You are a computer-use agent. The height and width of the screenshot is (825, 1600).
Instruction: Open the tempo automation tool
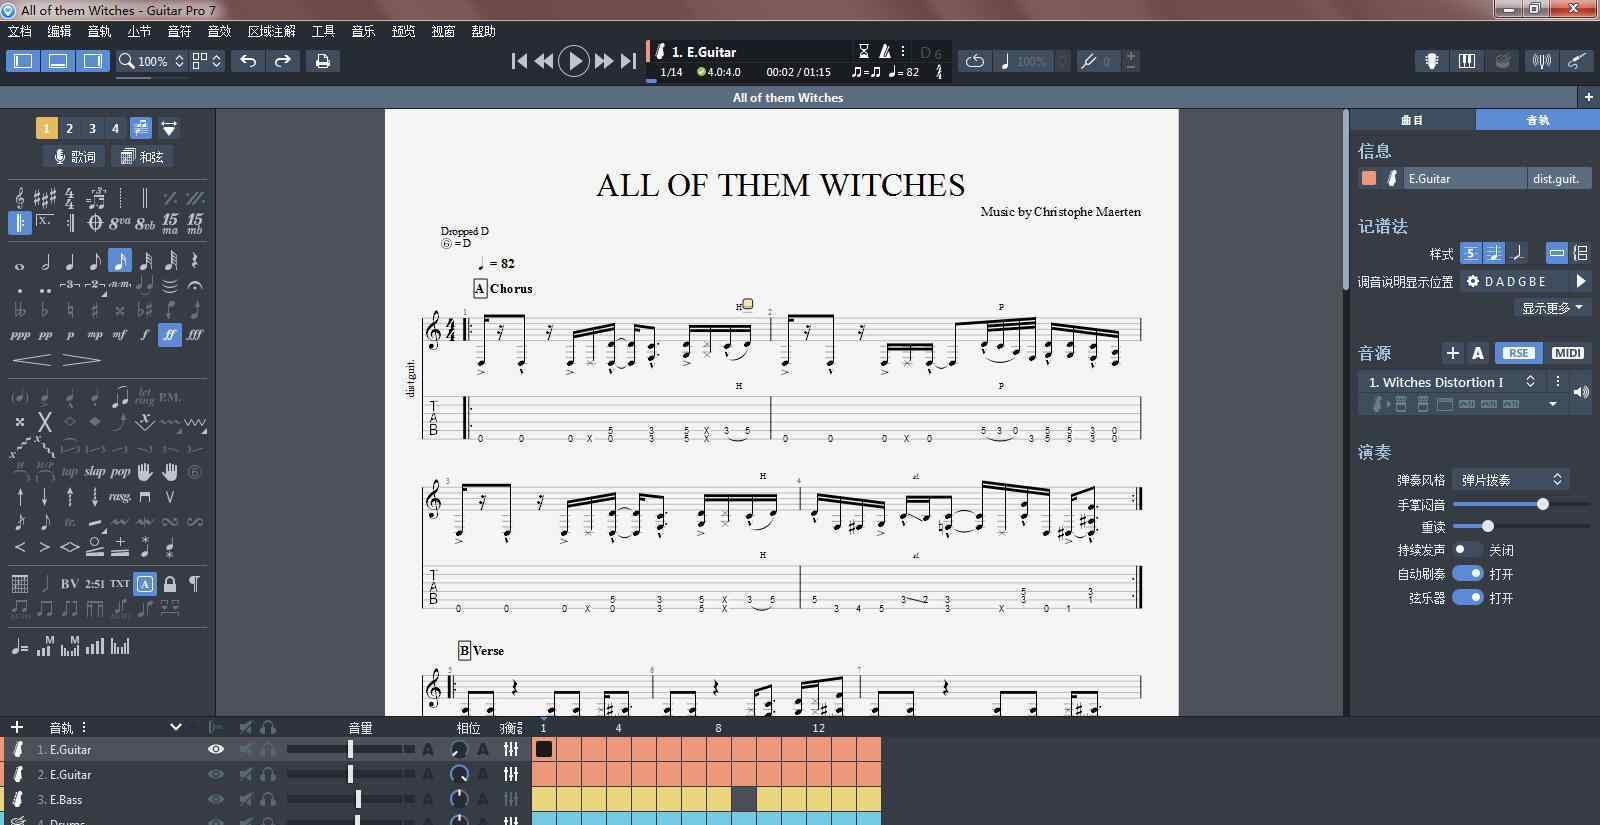click(20, 647)
